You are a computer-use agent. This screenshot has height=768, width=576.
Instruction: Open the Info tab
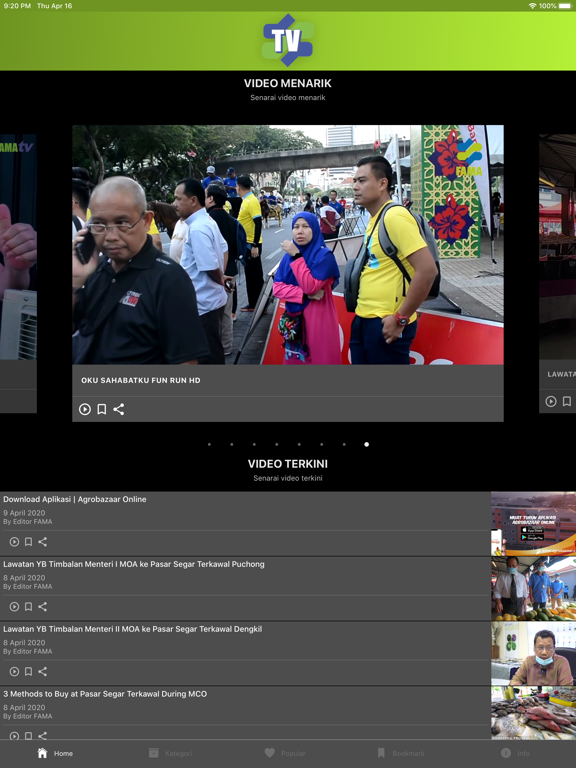click(515, 753)
